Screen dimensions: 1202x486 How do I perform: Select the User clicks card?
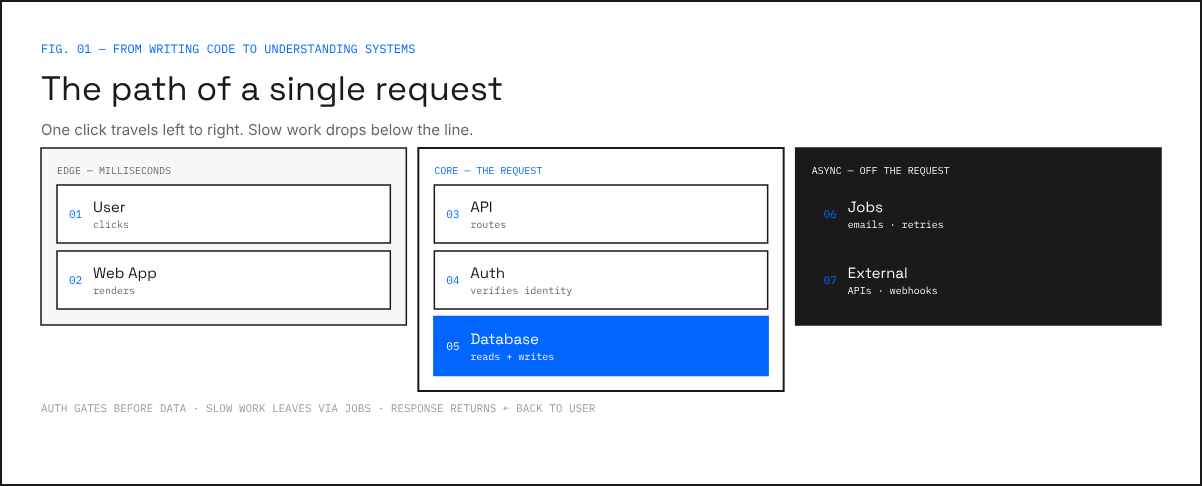click(223, 214)
